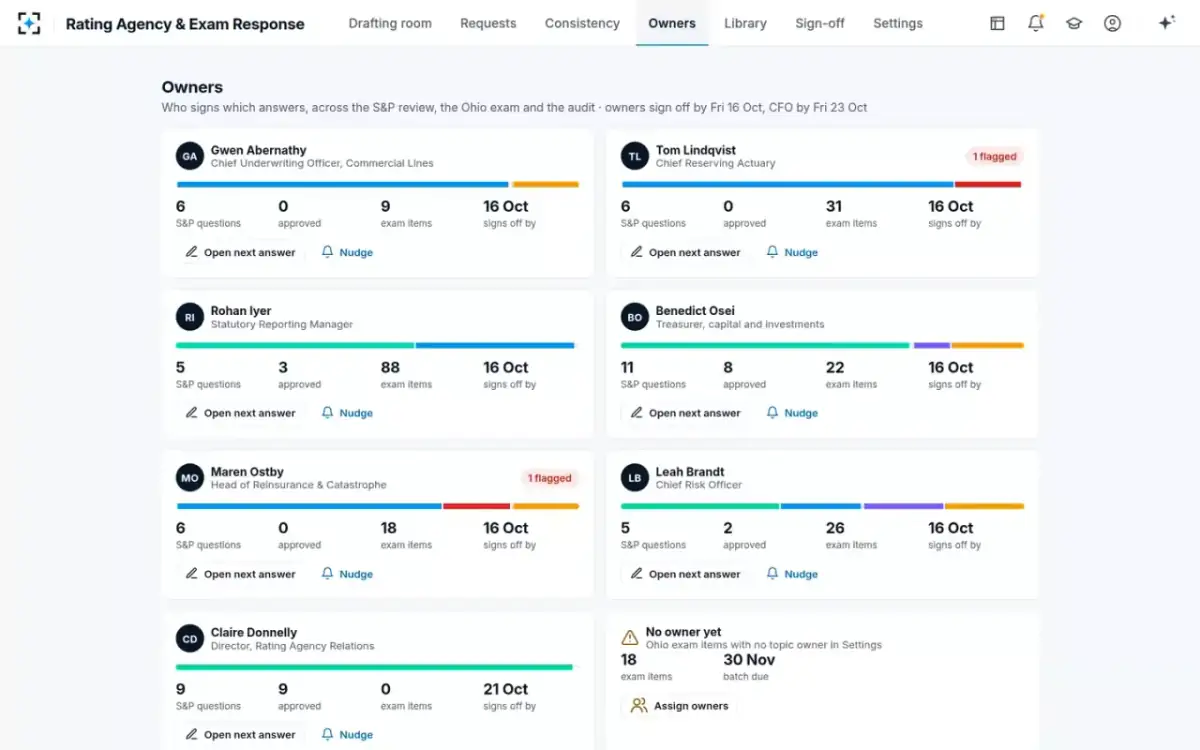Switch to the Drafting room tab
The height and width of the screenshot is (750, 1200).
coord(390,23)
